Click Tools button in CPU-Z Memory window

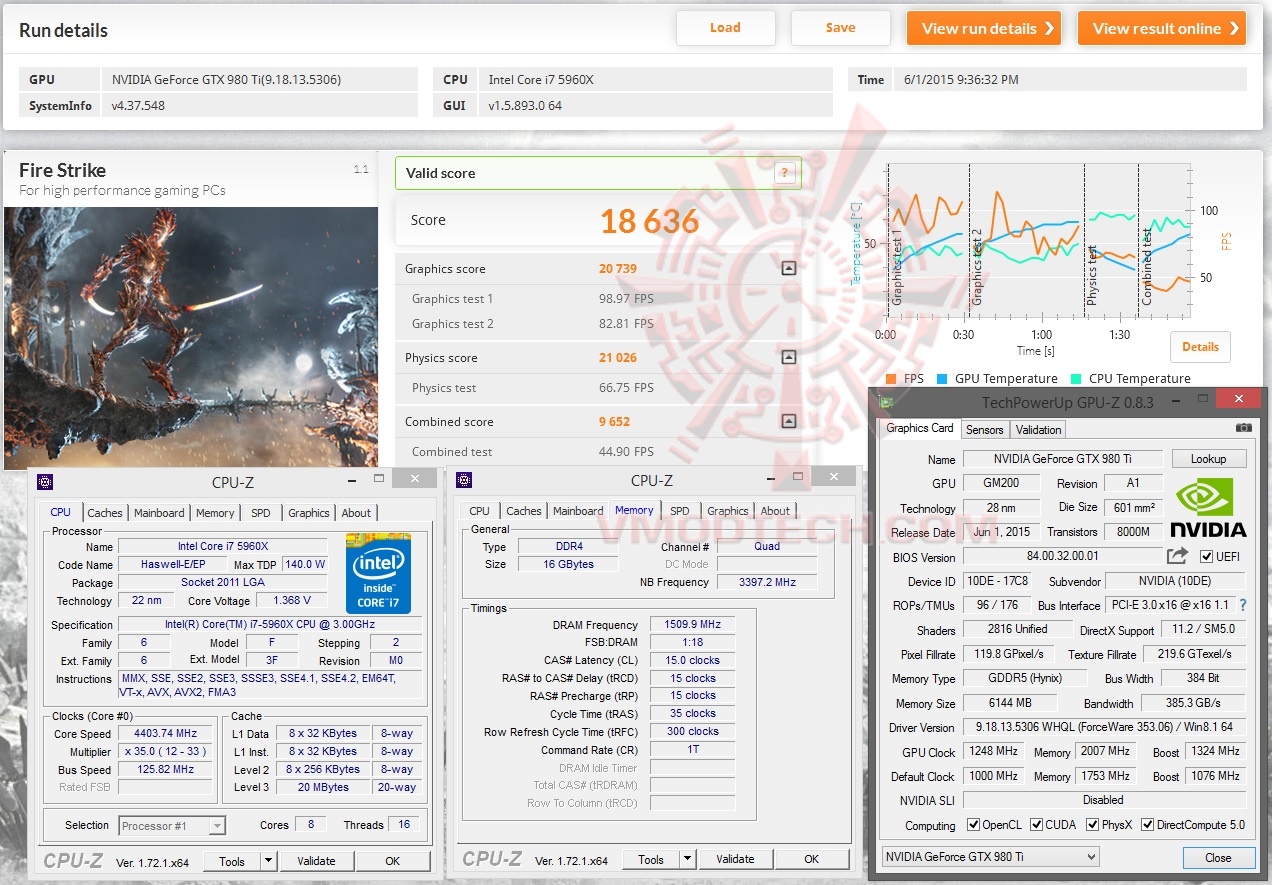point(651,859)
